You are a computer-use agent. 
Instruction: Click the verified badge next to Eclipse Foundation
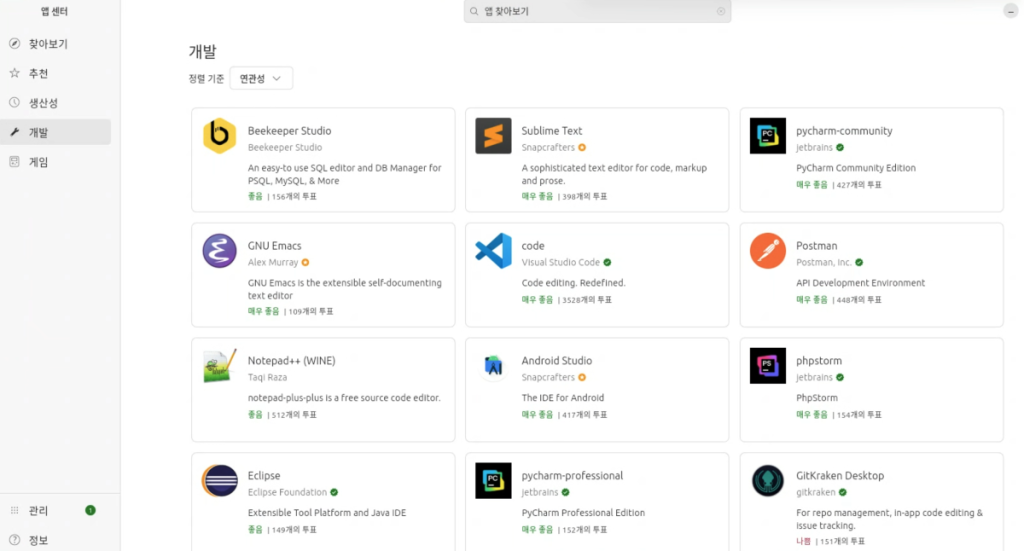pos(334,492)
